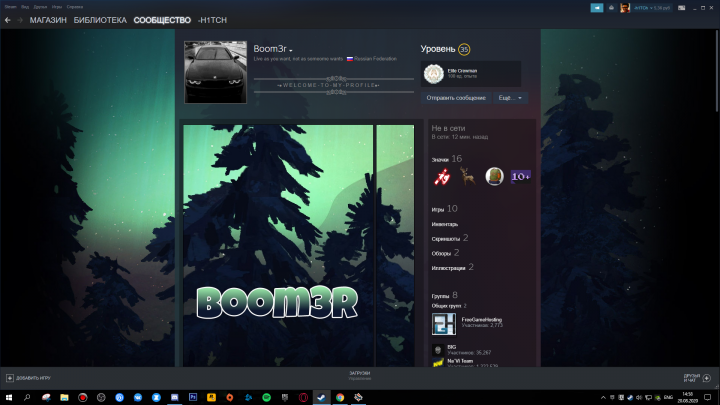Open the Друзья menu
This screenshot has height=405, width=720.
click(x=40, y=7)
